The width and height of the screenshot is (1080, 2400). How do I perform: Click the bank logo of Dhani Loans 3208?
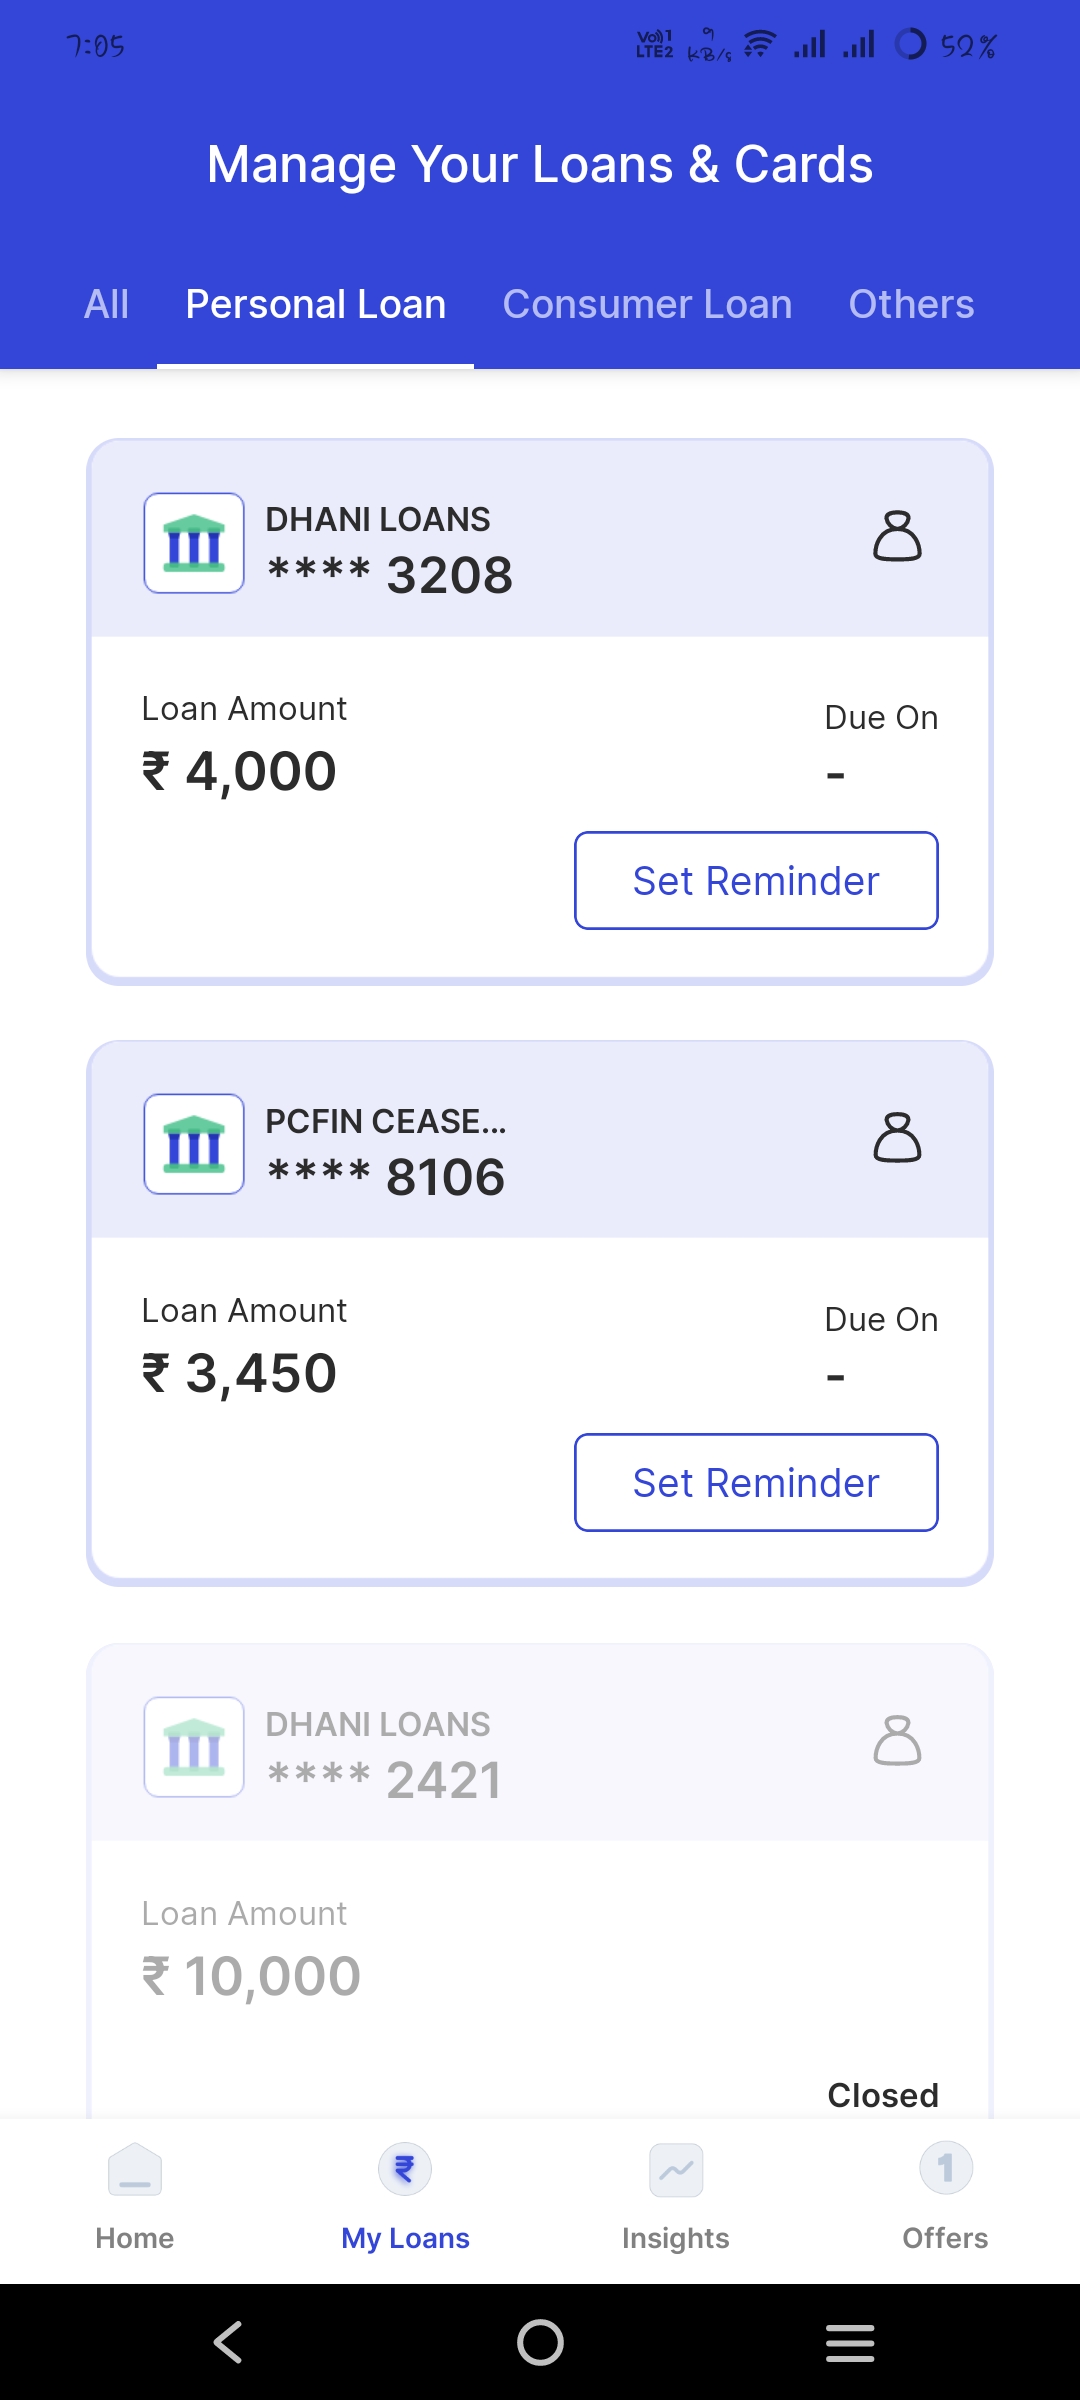coord(194,543)
